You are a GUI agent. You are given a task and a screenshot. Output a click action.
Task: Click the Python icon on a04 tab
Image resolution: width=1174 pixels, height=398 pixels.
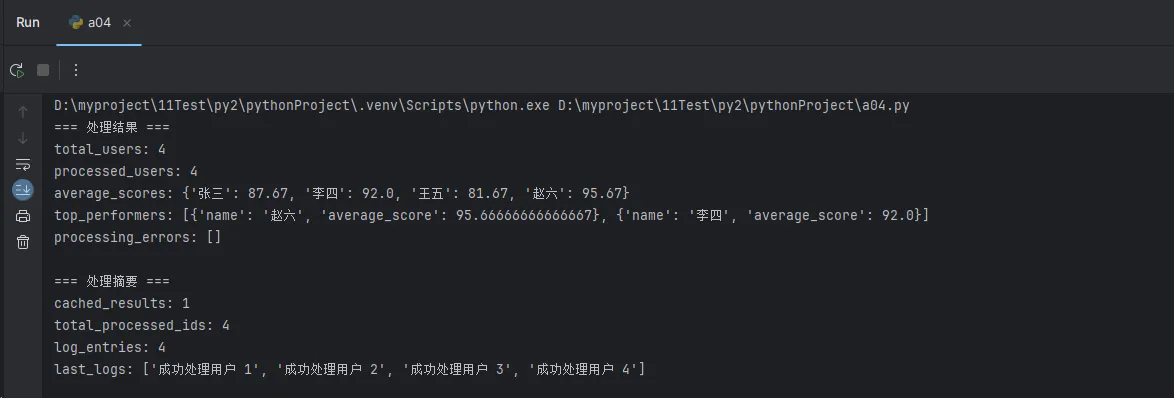[x=76, y=22]
